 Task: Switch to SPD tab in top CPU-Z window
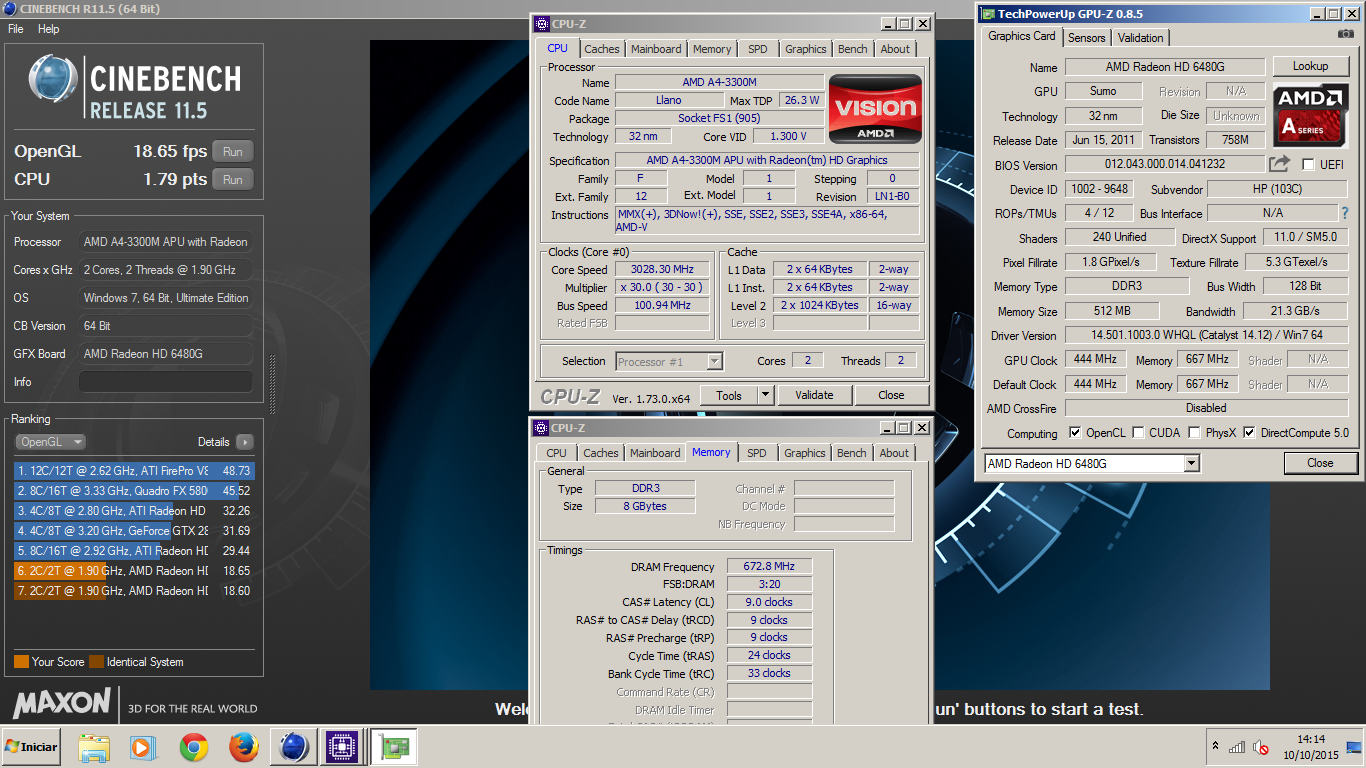pos(758,49)
